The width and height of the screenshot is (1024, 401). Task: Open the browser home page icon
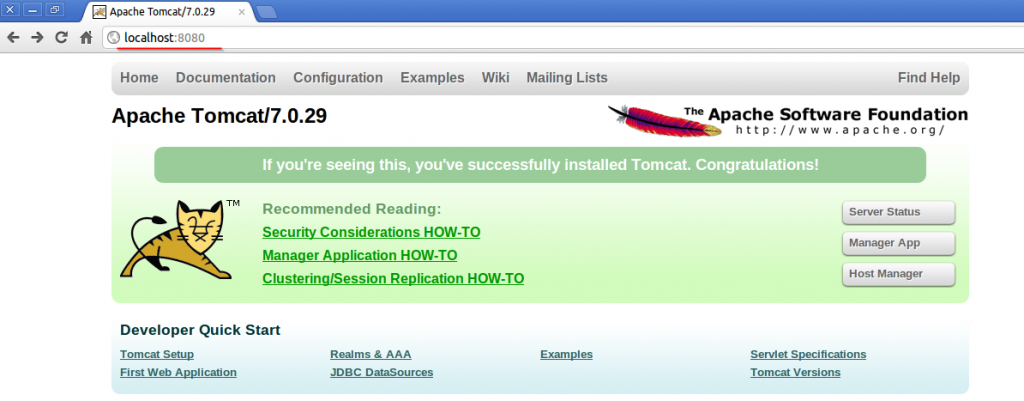86,38
